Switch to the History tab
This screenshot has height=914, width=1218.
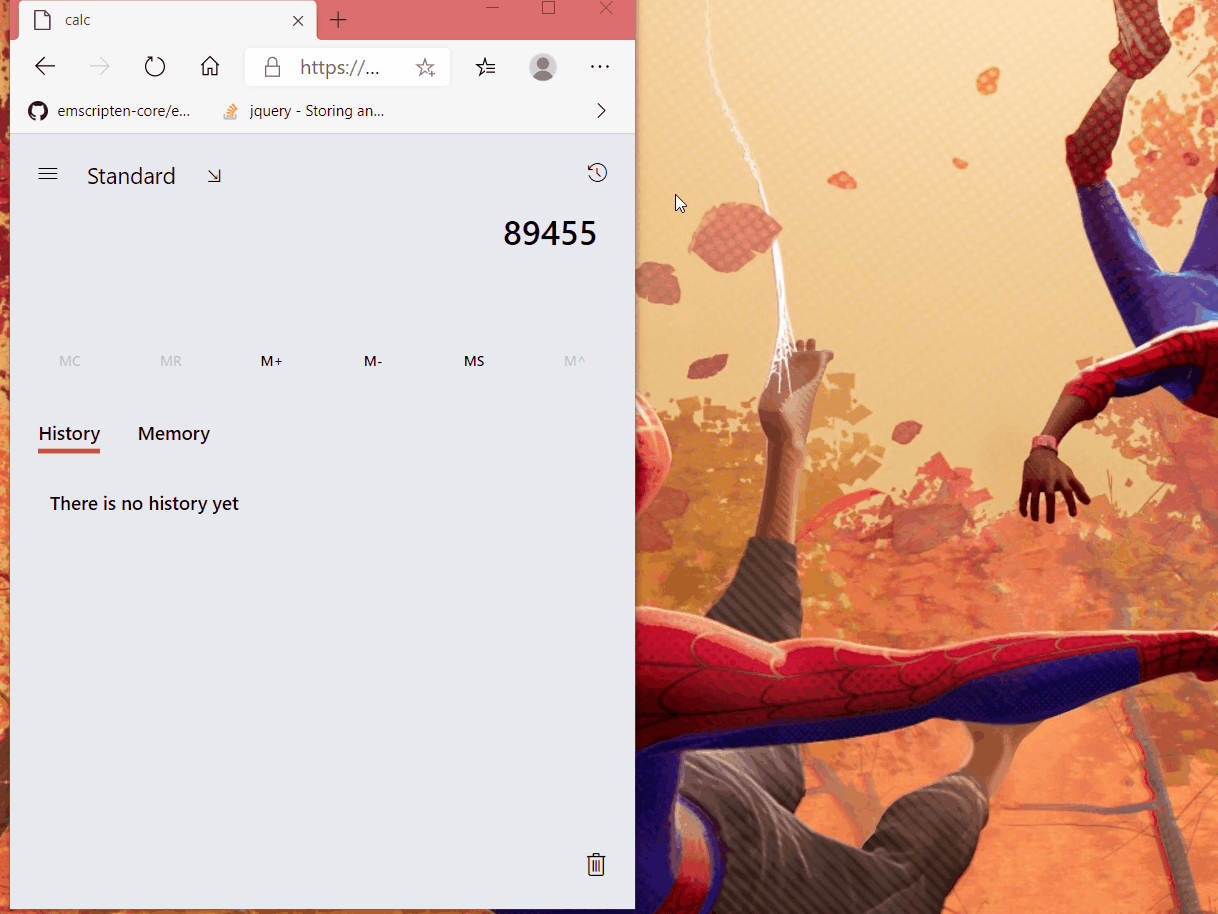point(69,434)
